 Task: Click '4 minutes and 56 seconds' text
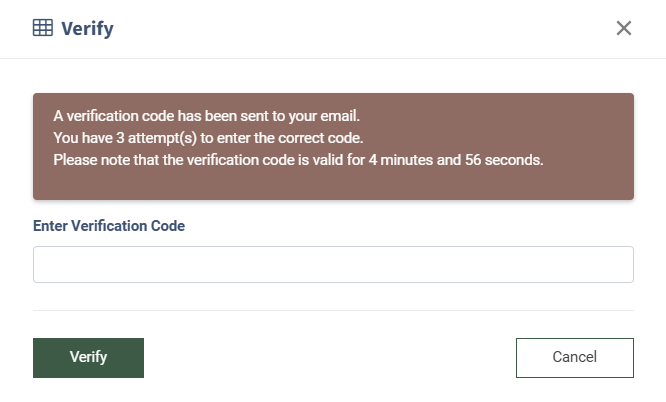point(456,160)
